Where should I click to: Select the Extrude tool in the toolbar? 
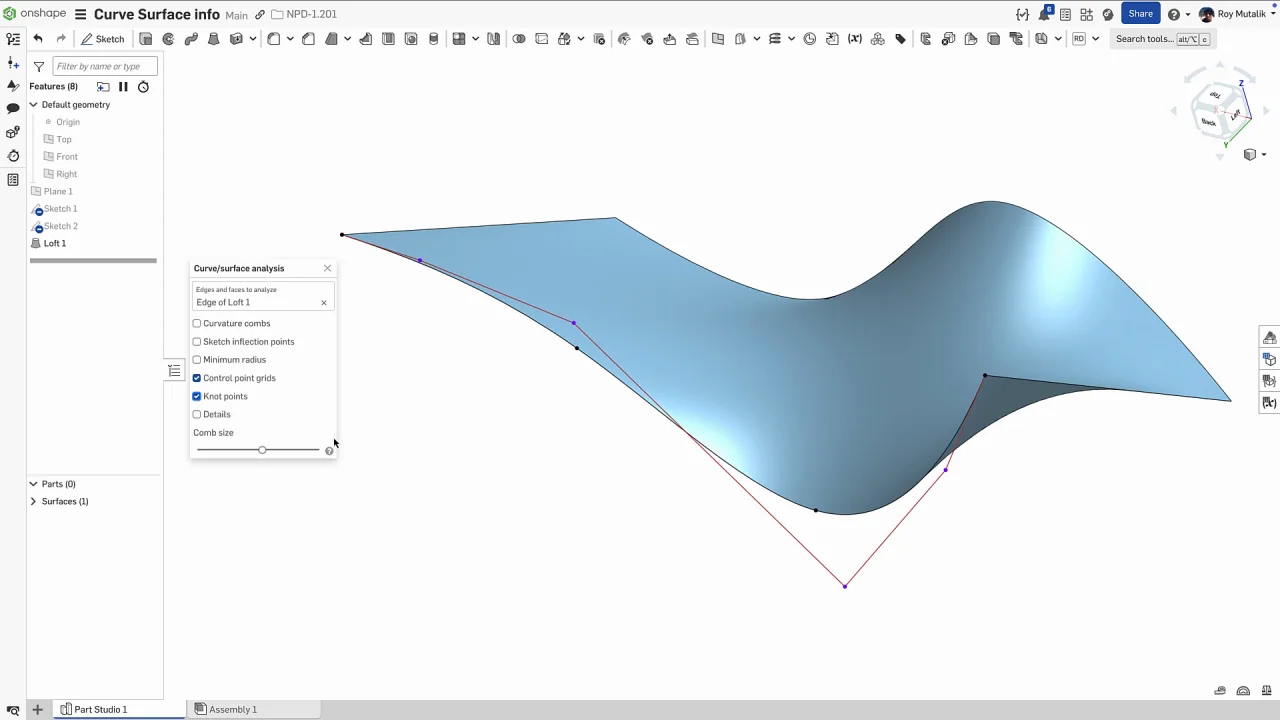pos(146,39)
